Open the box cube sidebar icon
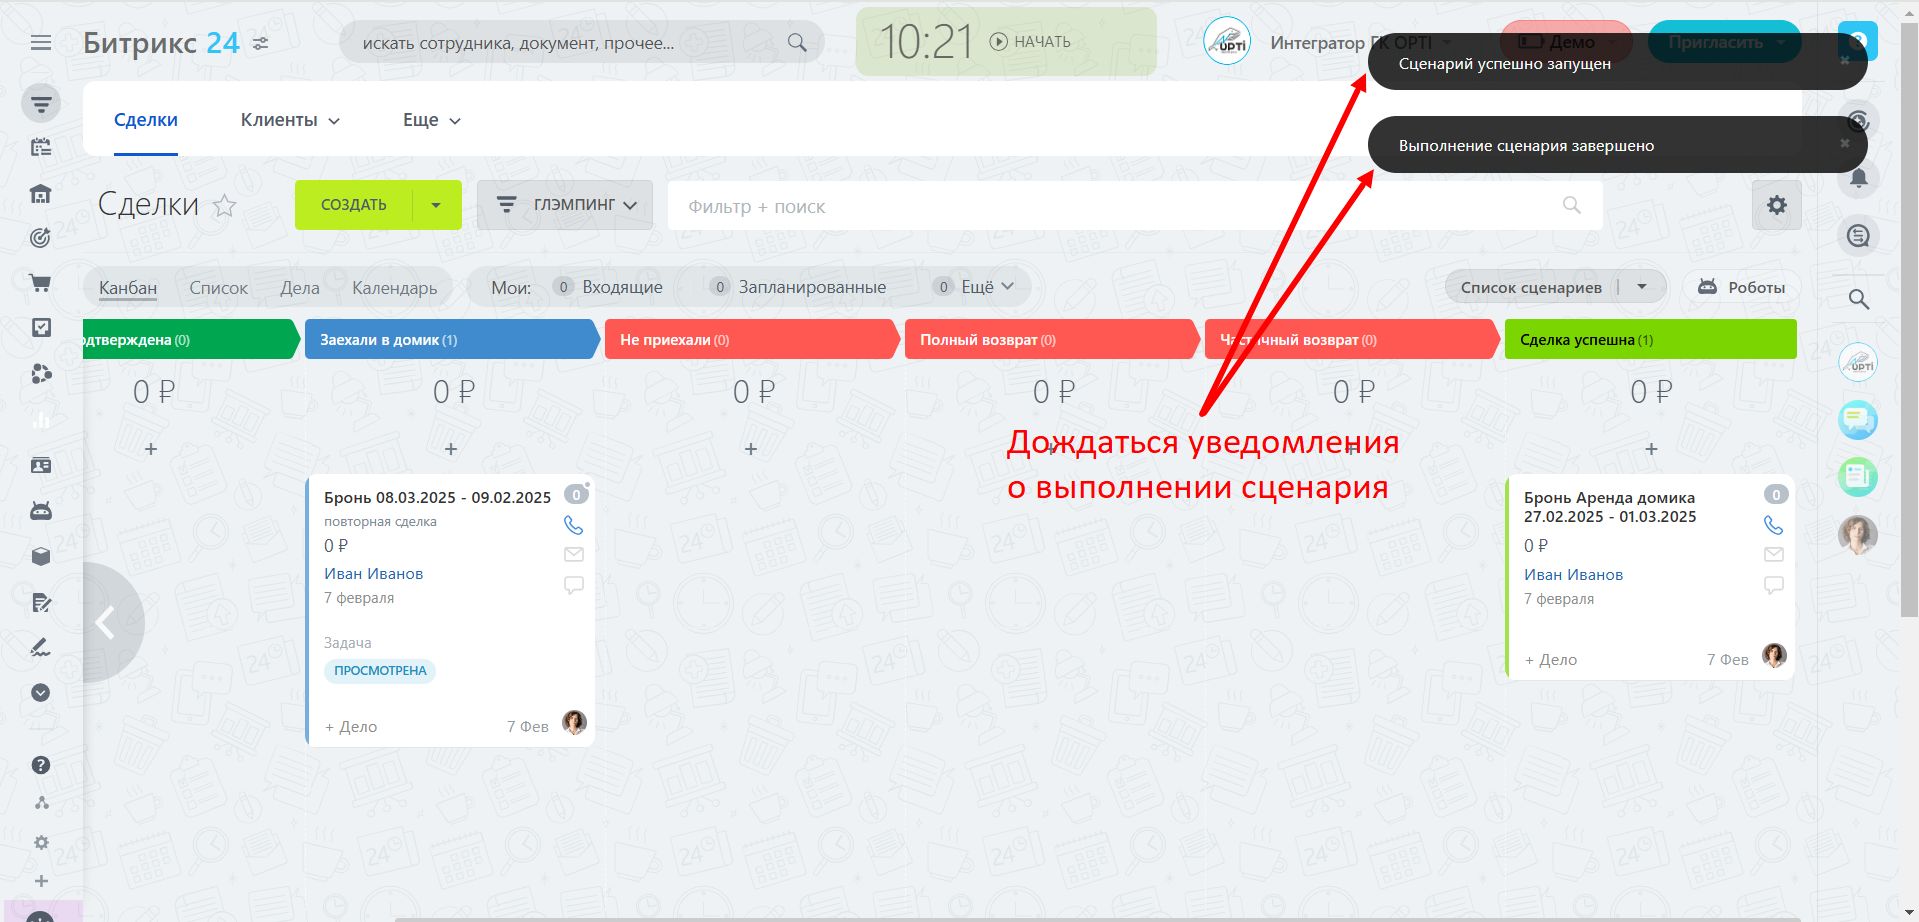The height and width of the screenshot is (922, 1919). click(41, 557)
